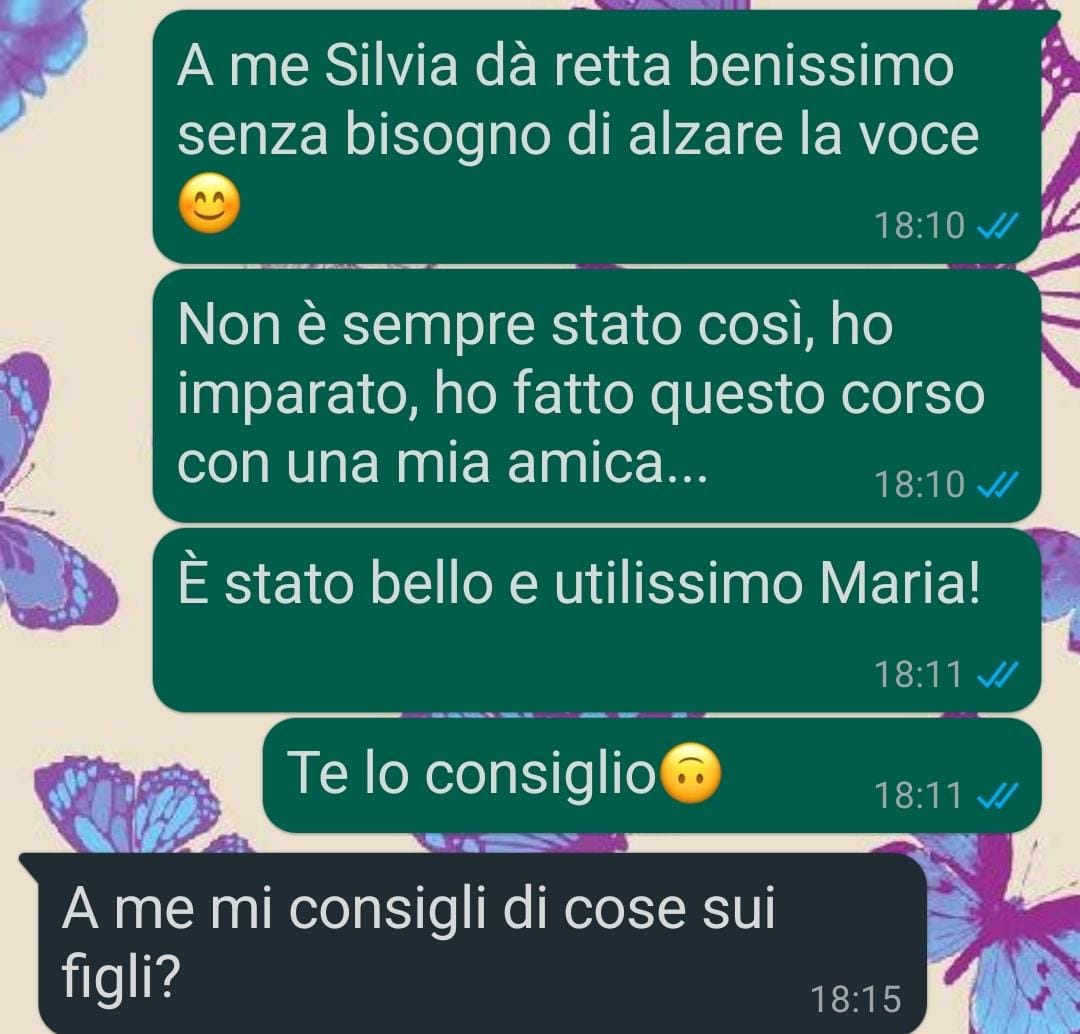
Task: Select the 'È stato bello e utilissimo' bubble
Action: coord(596,620)
